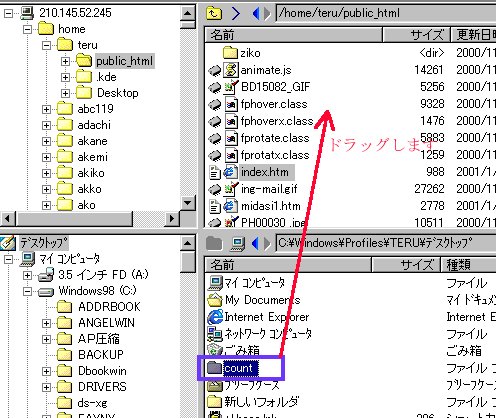
Task: Click the remote tree scroll down arrow
Action: tap(188, 203)
